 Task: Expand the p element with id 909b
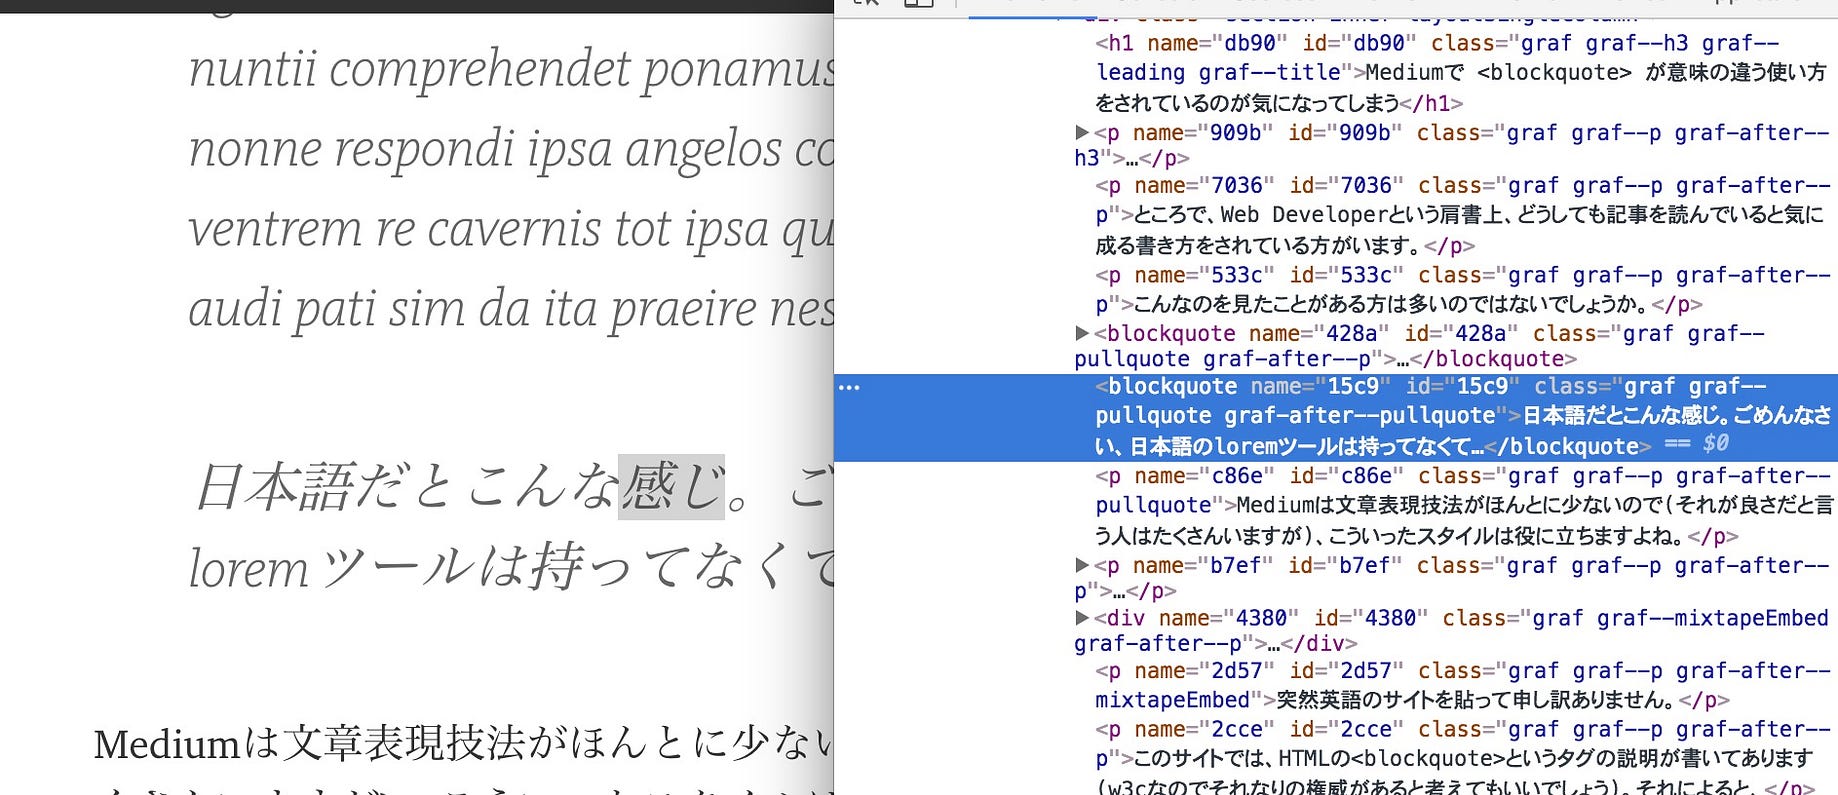(x=1082, y=132)
